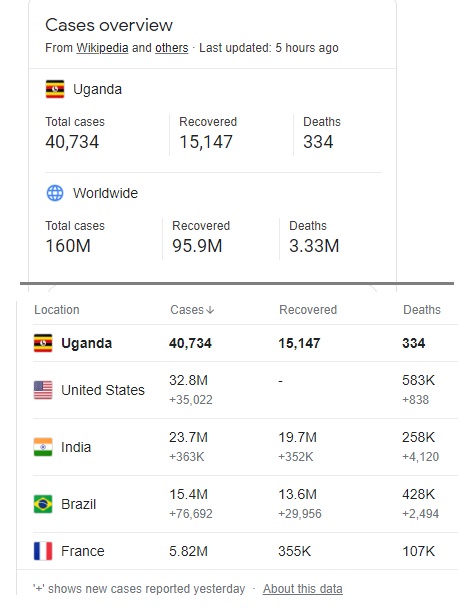The height and width of the screenshot is (609, 458).
Task: Sort table by Recovered column header
Action: pyautogui.click(x=308, y=310)
